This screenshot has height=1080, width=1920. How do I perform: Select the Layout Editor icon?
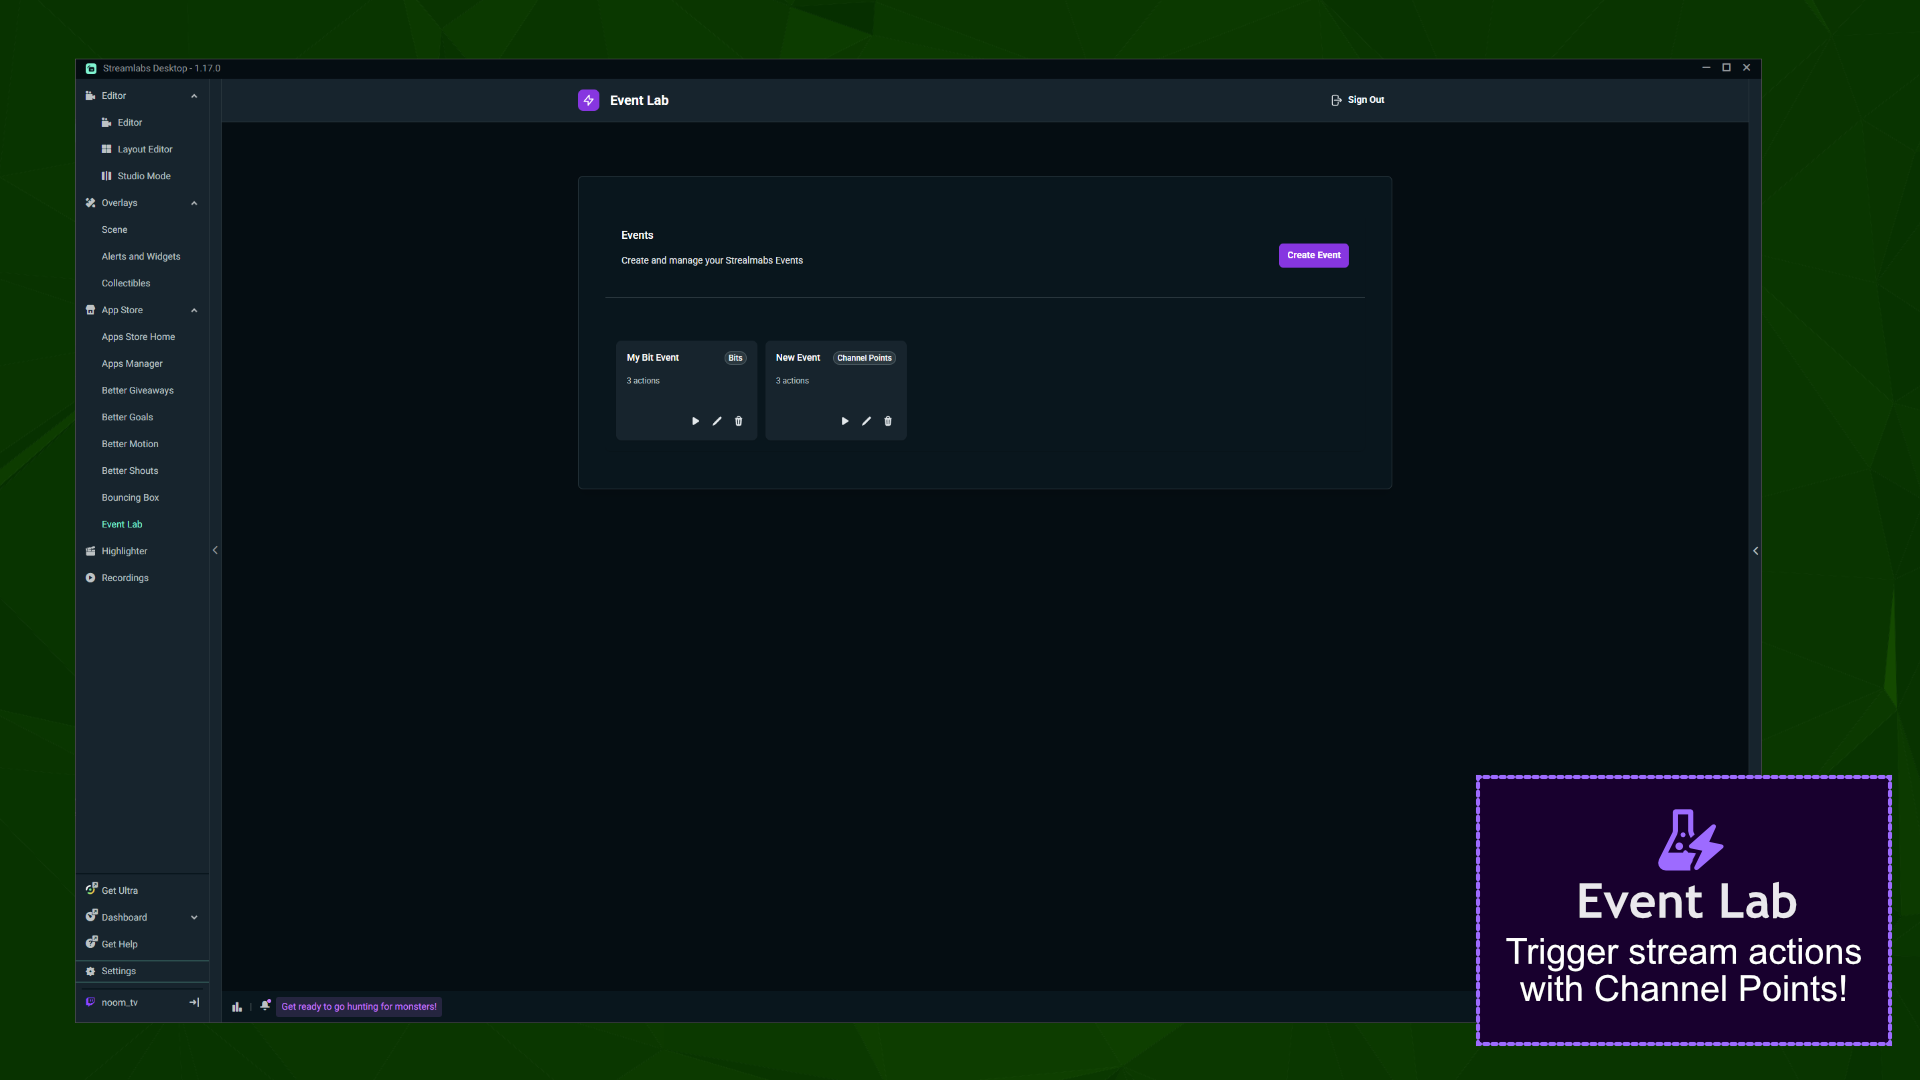click(107, 148)
